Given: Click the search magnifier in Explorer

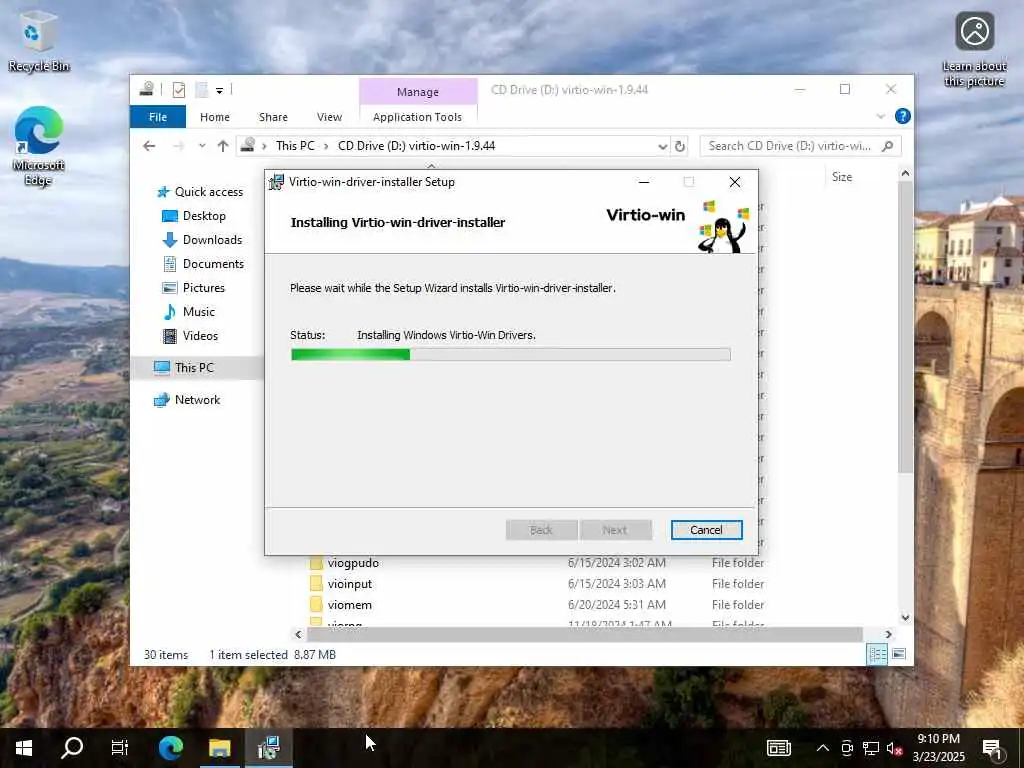Looking at the screenshot, I should (x=887, y=146).
